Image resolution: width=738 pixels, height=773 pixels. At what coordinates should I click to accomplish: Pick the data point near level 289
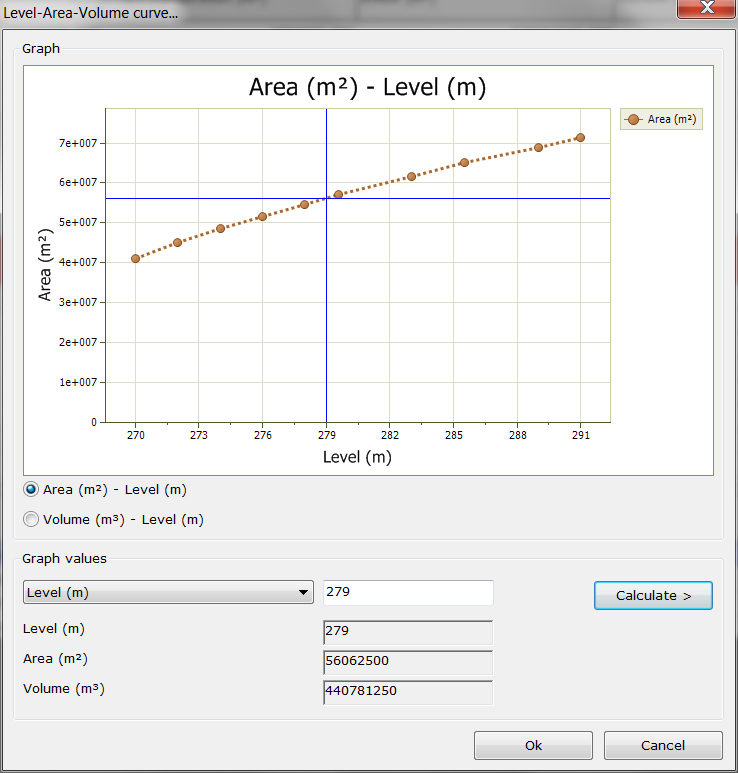click(x=538, y=148)
